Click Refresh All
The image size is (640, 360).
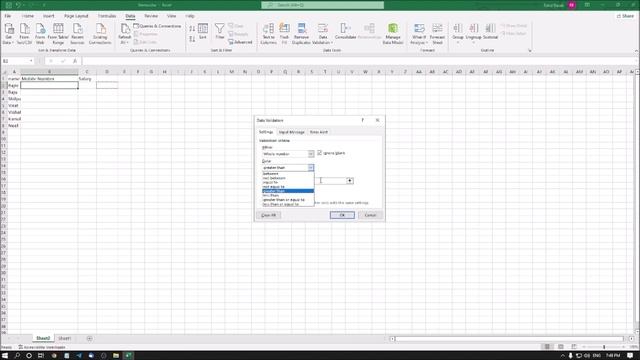[124, 34]
